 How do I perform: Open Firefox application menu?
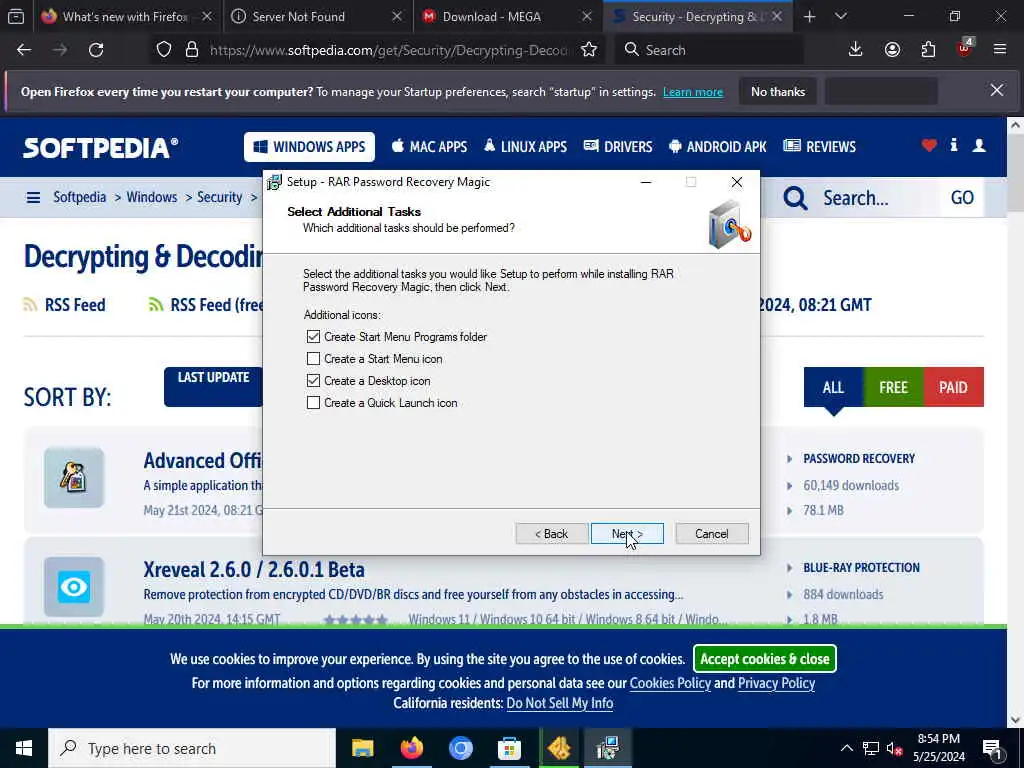click(x=1000, y=50)
